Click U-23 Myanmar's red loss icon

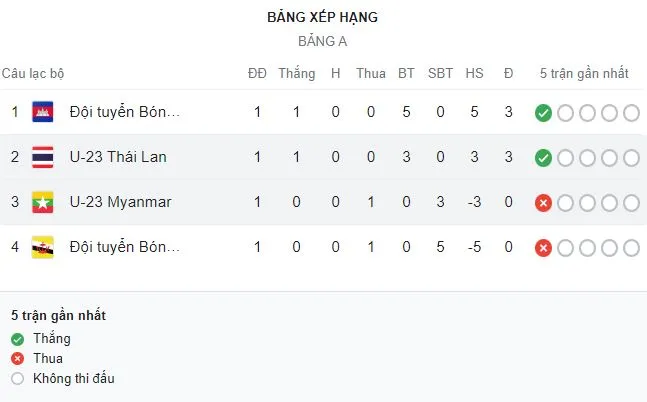coord(543,203)
